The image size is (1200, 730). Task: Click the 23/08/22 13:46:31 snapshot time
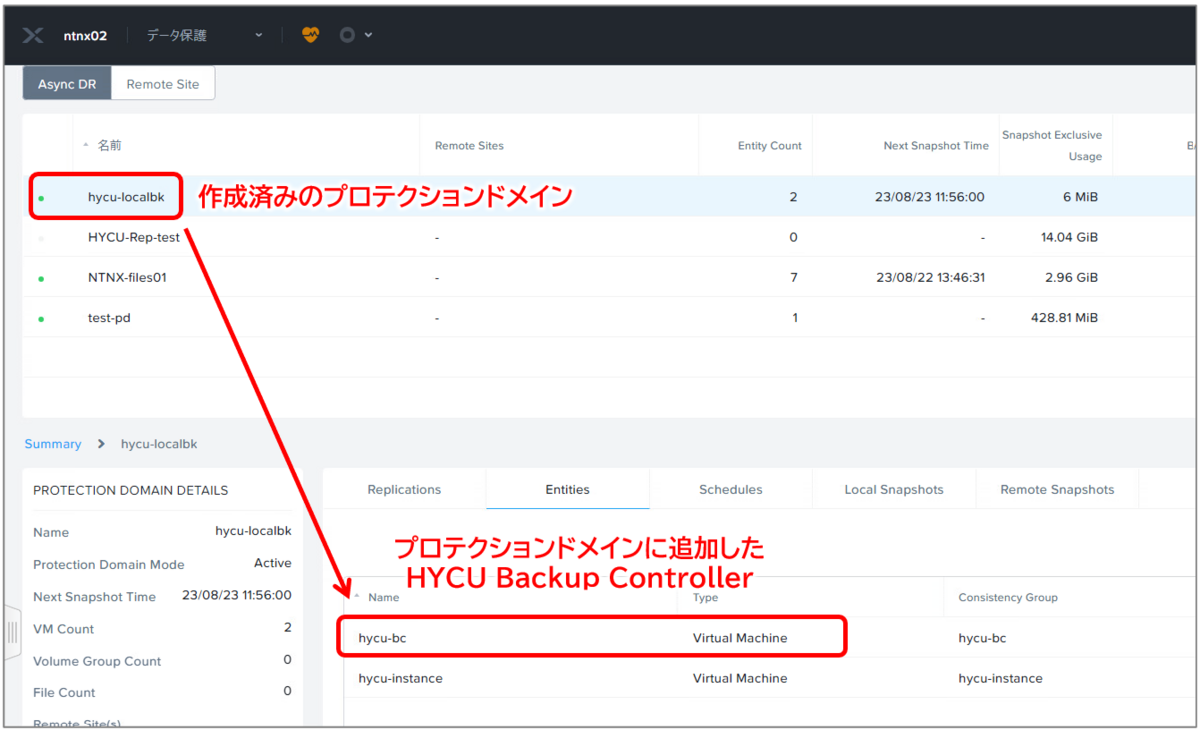930,278
